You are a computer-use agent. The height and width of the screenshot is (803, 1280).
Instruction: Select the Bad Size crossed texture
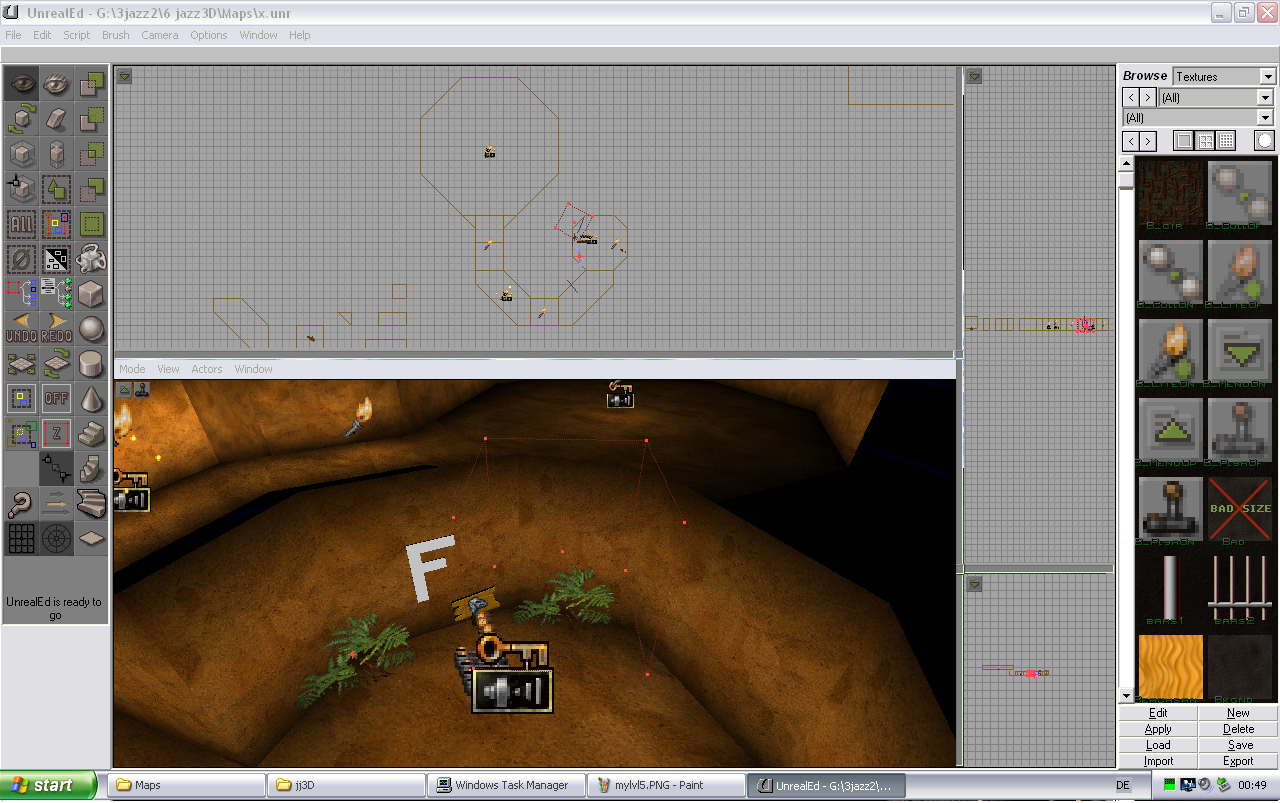[1239, 508]
